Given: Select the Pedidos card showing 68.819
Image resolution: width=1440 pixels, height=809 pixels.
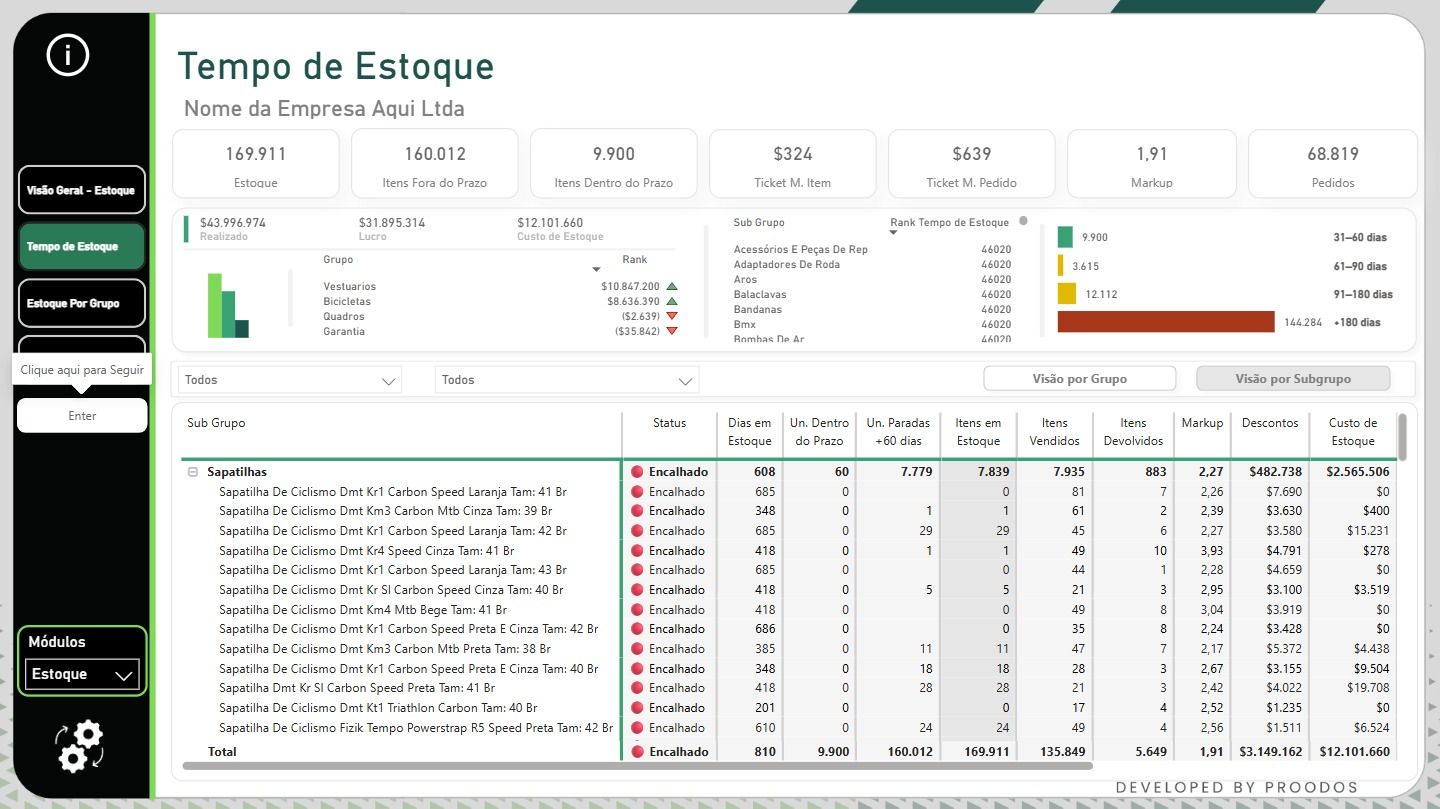Looking at the screenshot, I should point(1333,164).
